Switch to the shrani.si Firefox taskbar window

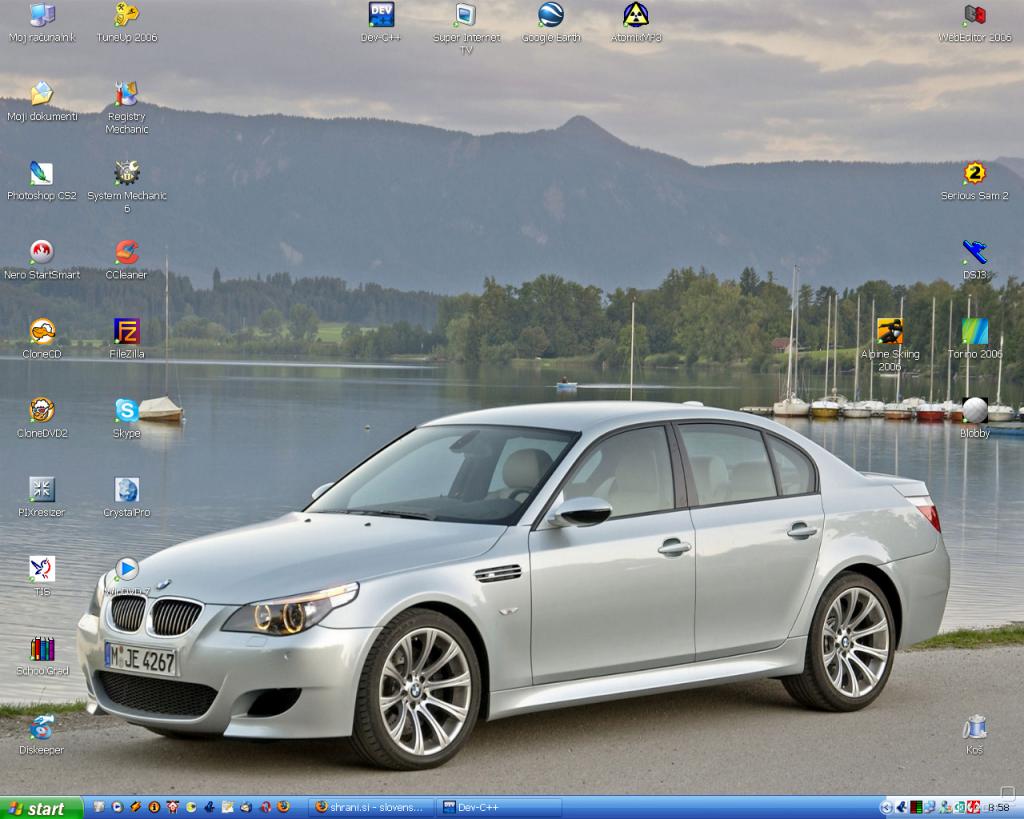coord(372,808)
